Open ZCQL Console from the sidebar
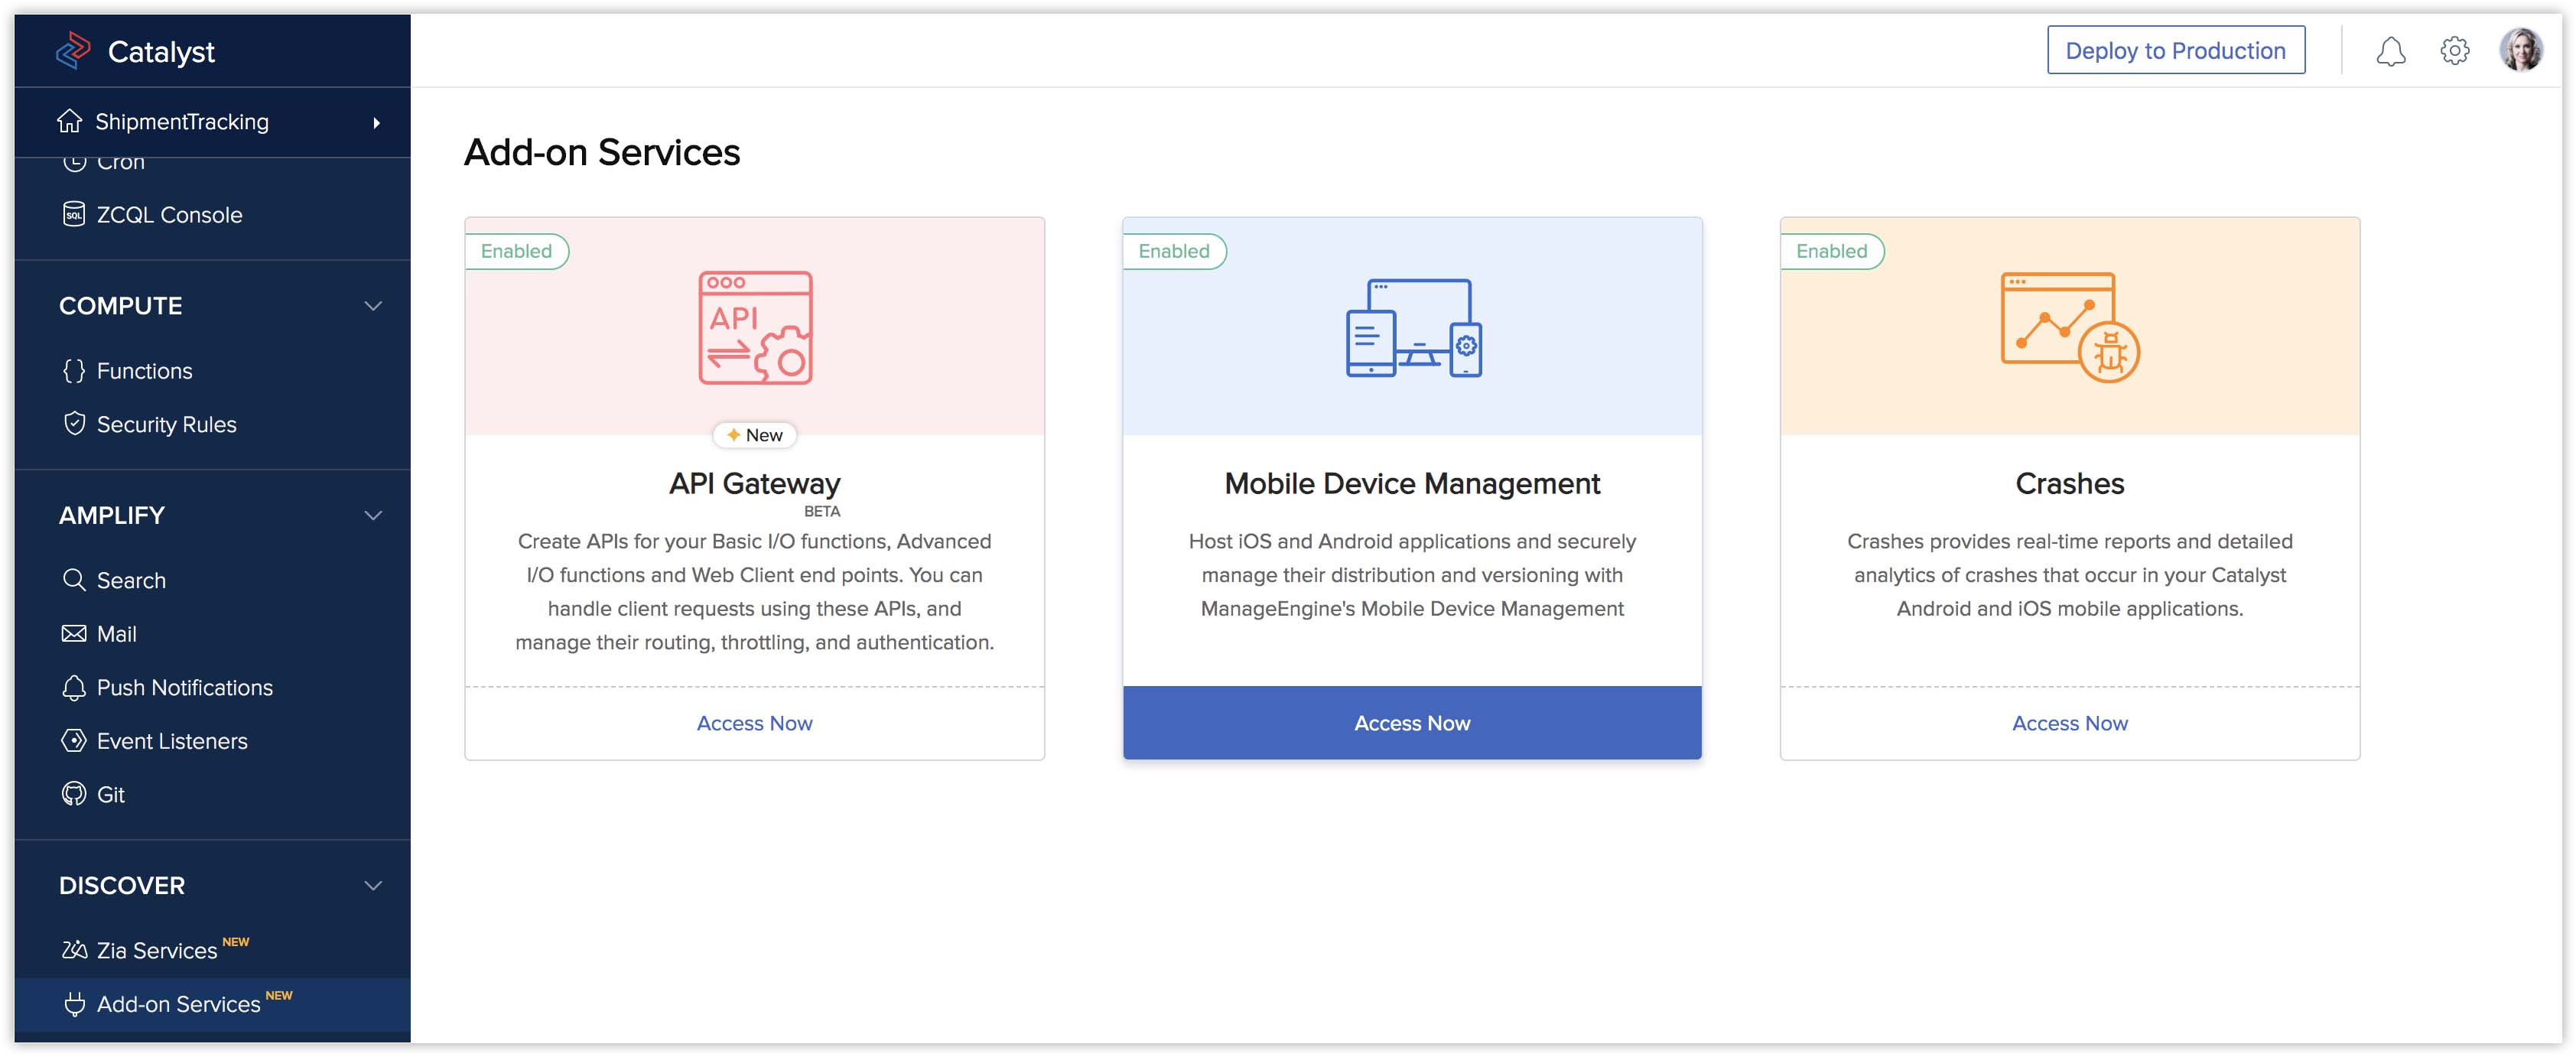The height and width of the screenshot is (1057, 2576). click(x=169, y=215)
